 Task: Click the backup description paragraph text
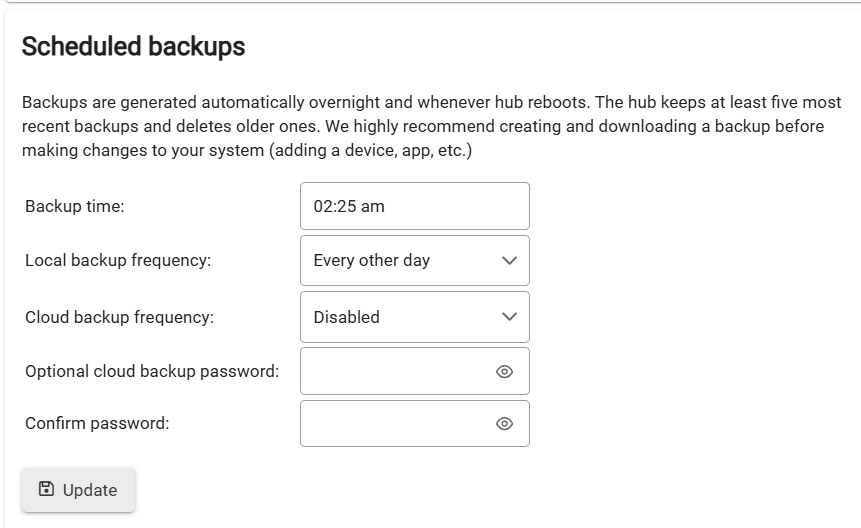430,127
